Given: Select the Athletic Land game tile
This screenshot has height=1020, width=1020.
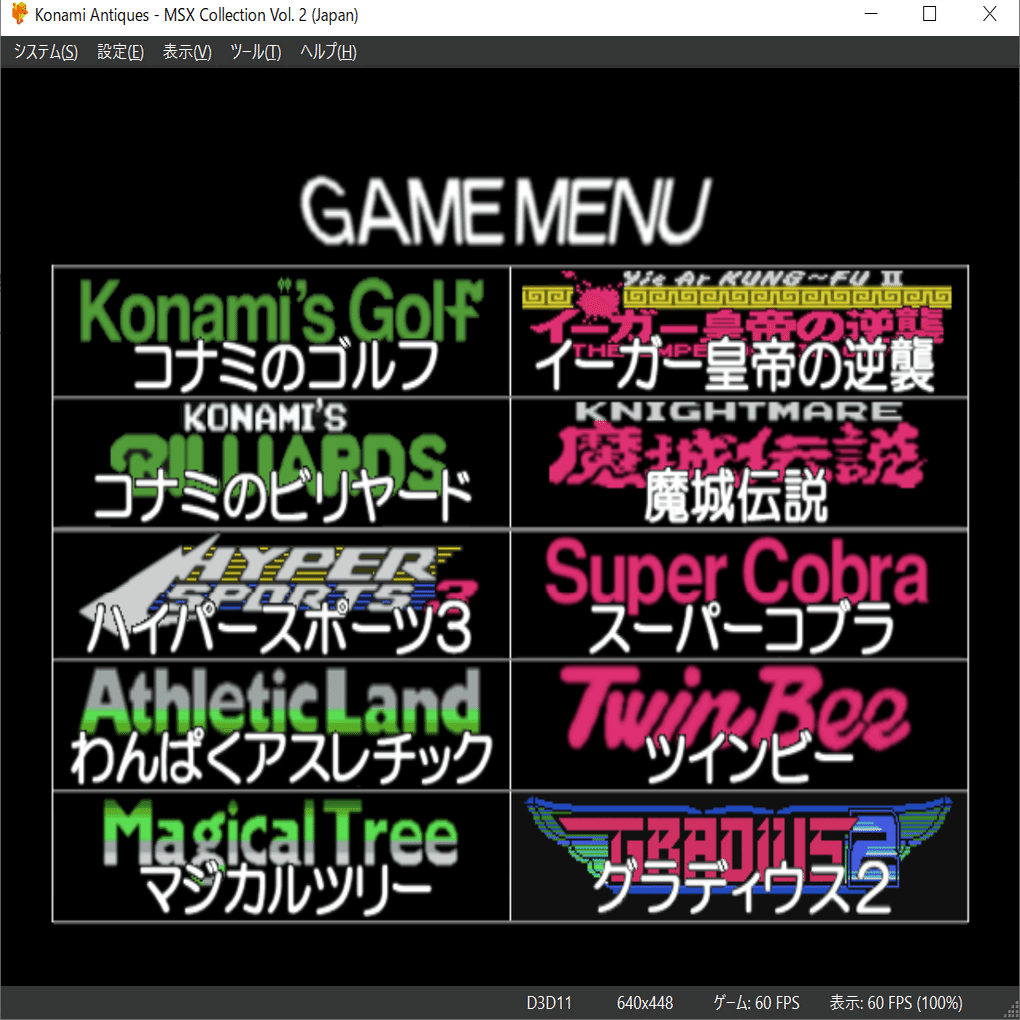Looking at the screenshot, I should 280,726.
